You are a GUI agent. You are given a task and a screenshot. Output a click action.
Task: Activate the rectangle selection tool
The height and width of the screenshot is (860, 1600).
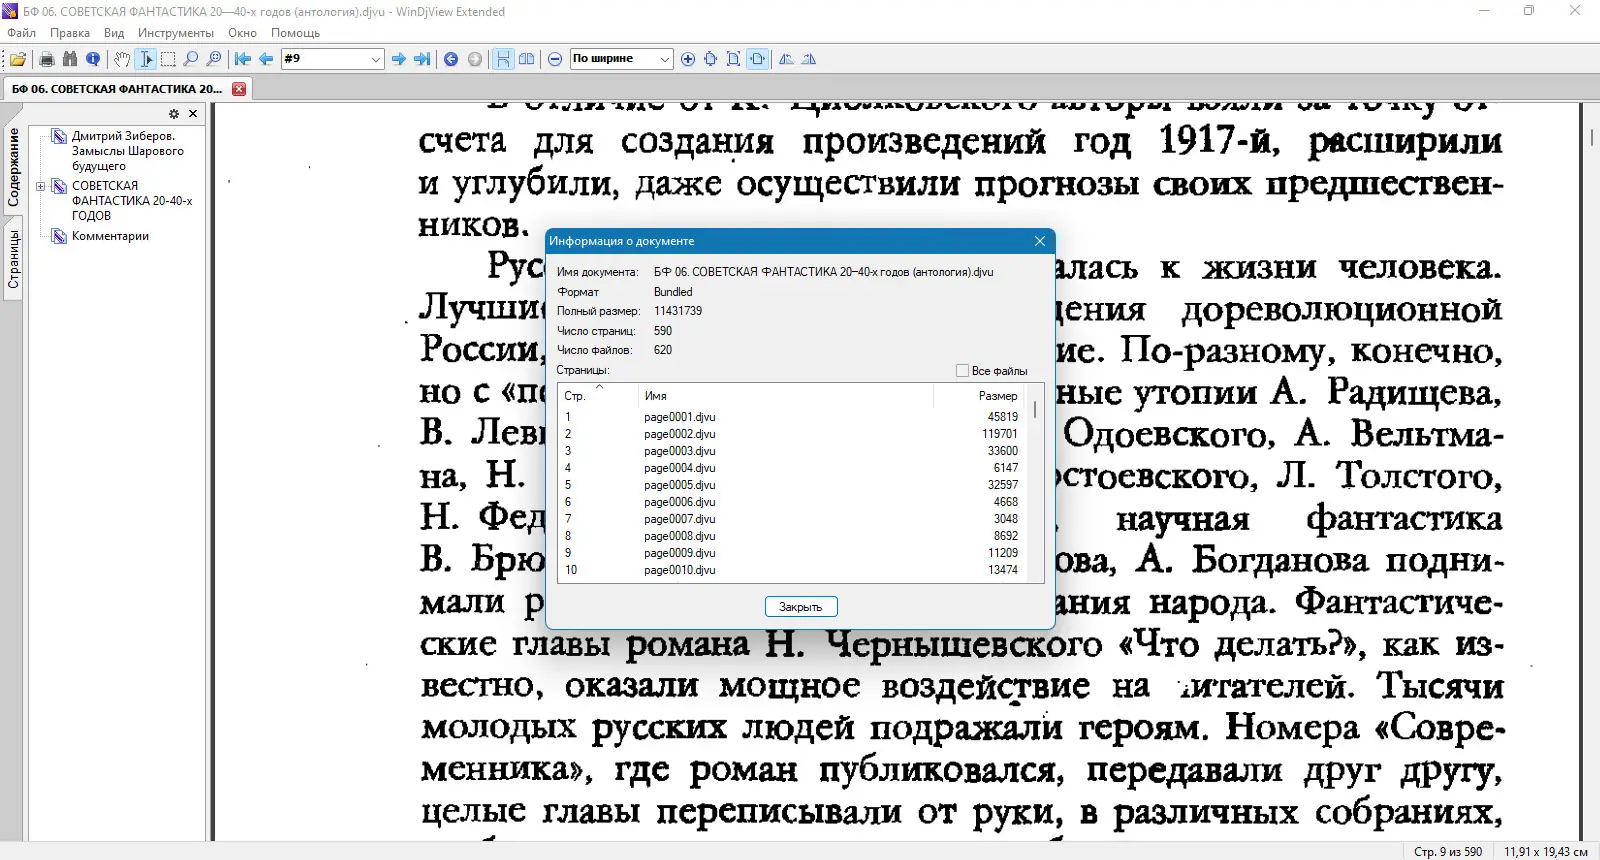pyautogui.click(x=168, y=59)
